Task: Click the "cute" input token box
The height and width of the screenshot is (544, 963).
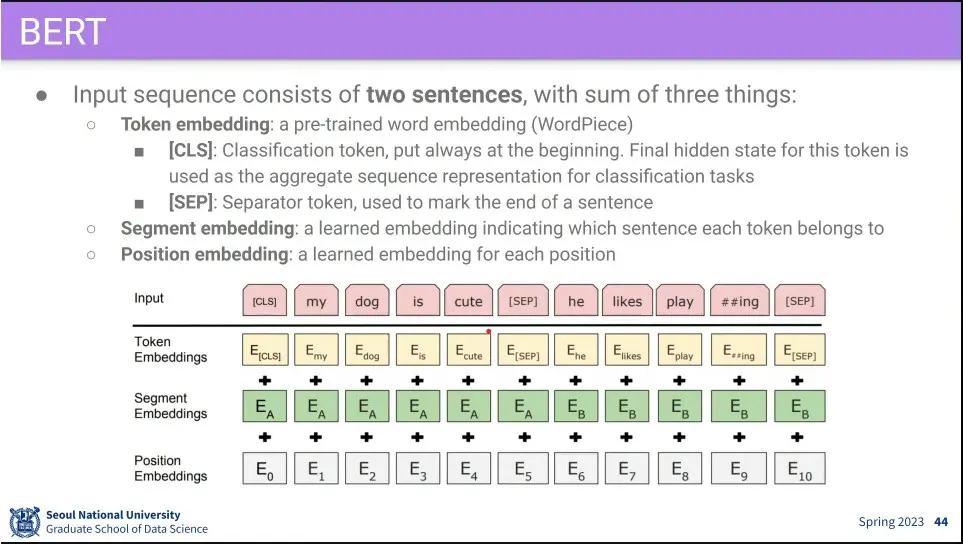Action: click(x=468, y=301)
